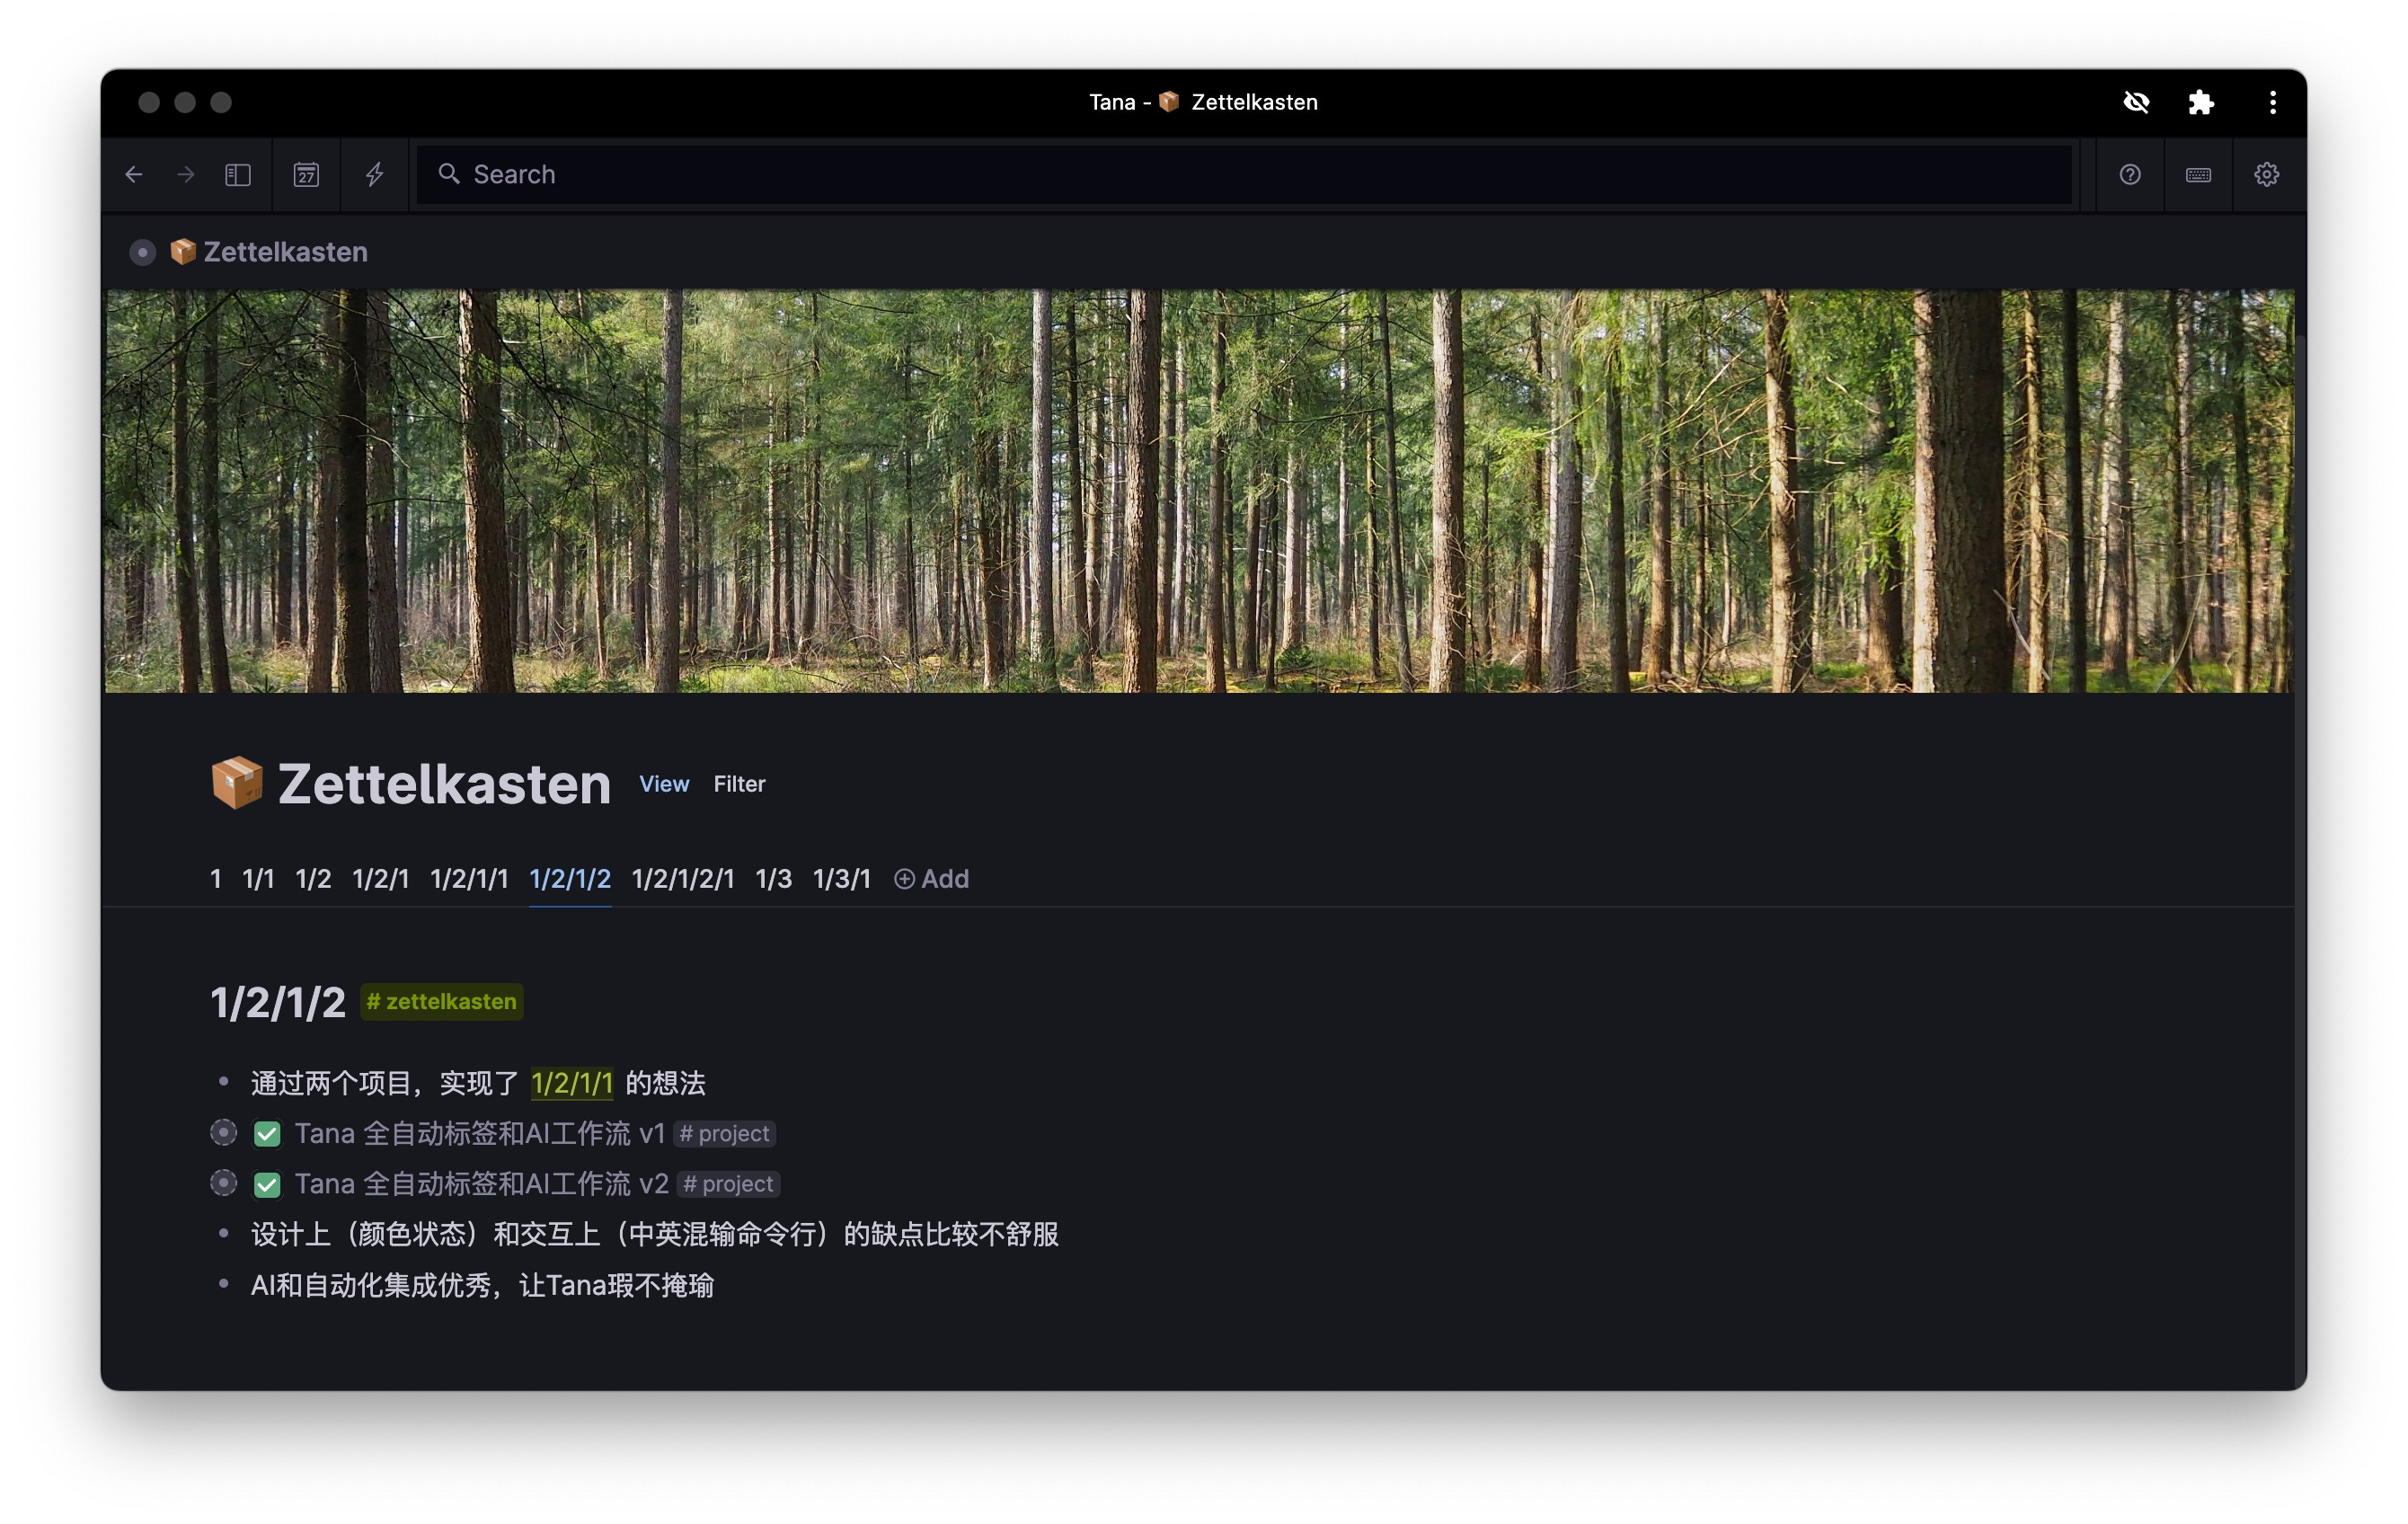Viewport: 2408px width, 1524px height.
Task: Click the Zettelkasten breadcrumb title
Action: click(x=285, y=252)
